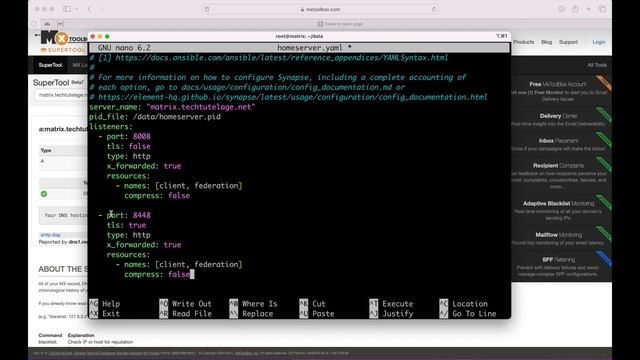The height and width of the screenshot is (360, 640).
Task: Open Support menu on MxToolbox
Action: [x=568, y=42]
